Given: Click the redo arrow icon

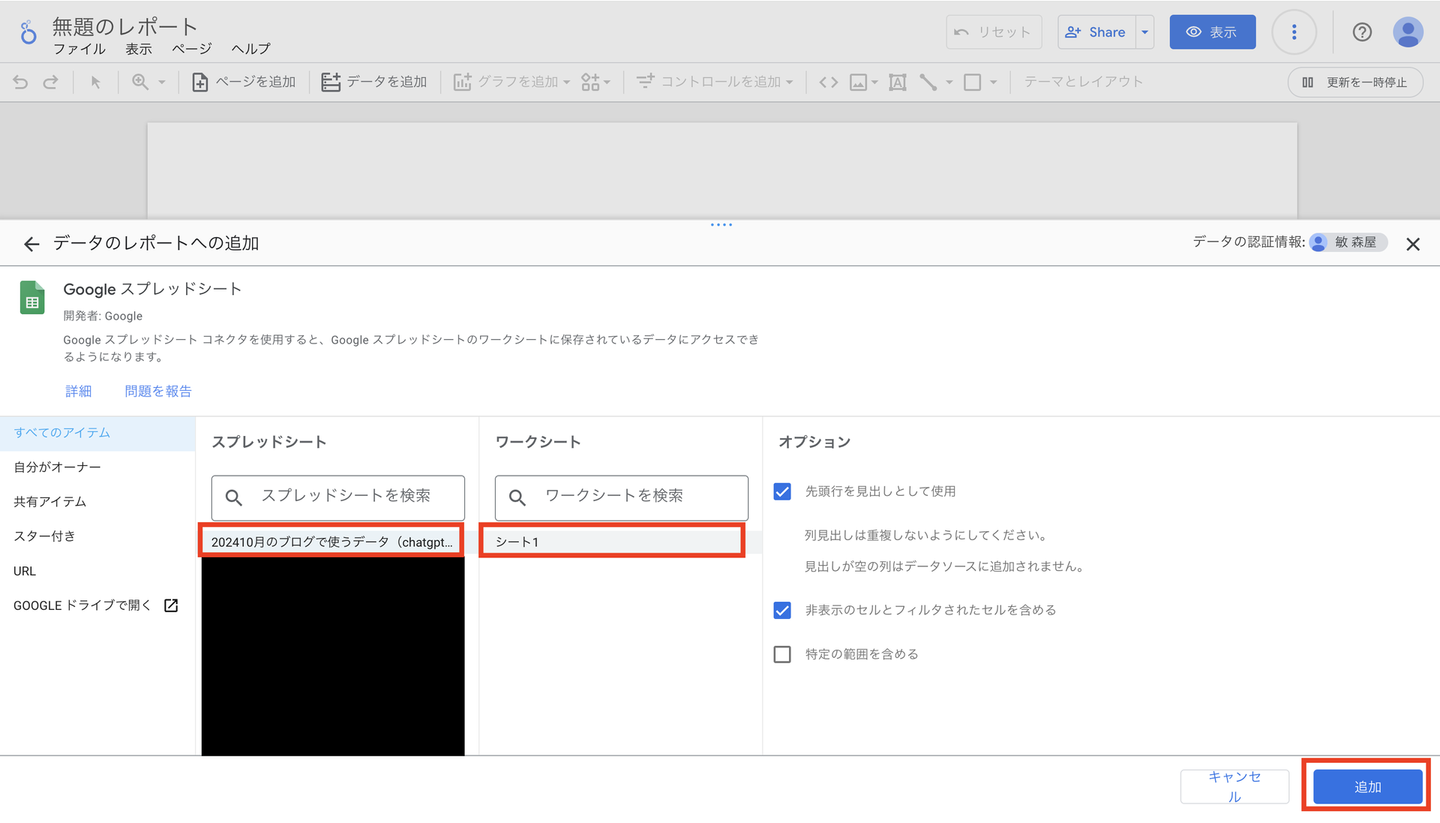Looking at the screenshot, I should click(50, 82).
